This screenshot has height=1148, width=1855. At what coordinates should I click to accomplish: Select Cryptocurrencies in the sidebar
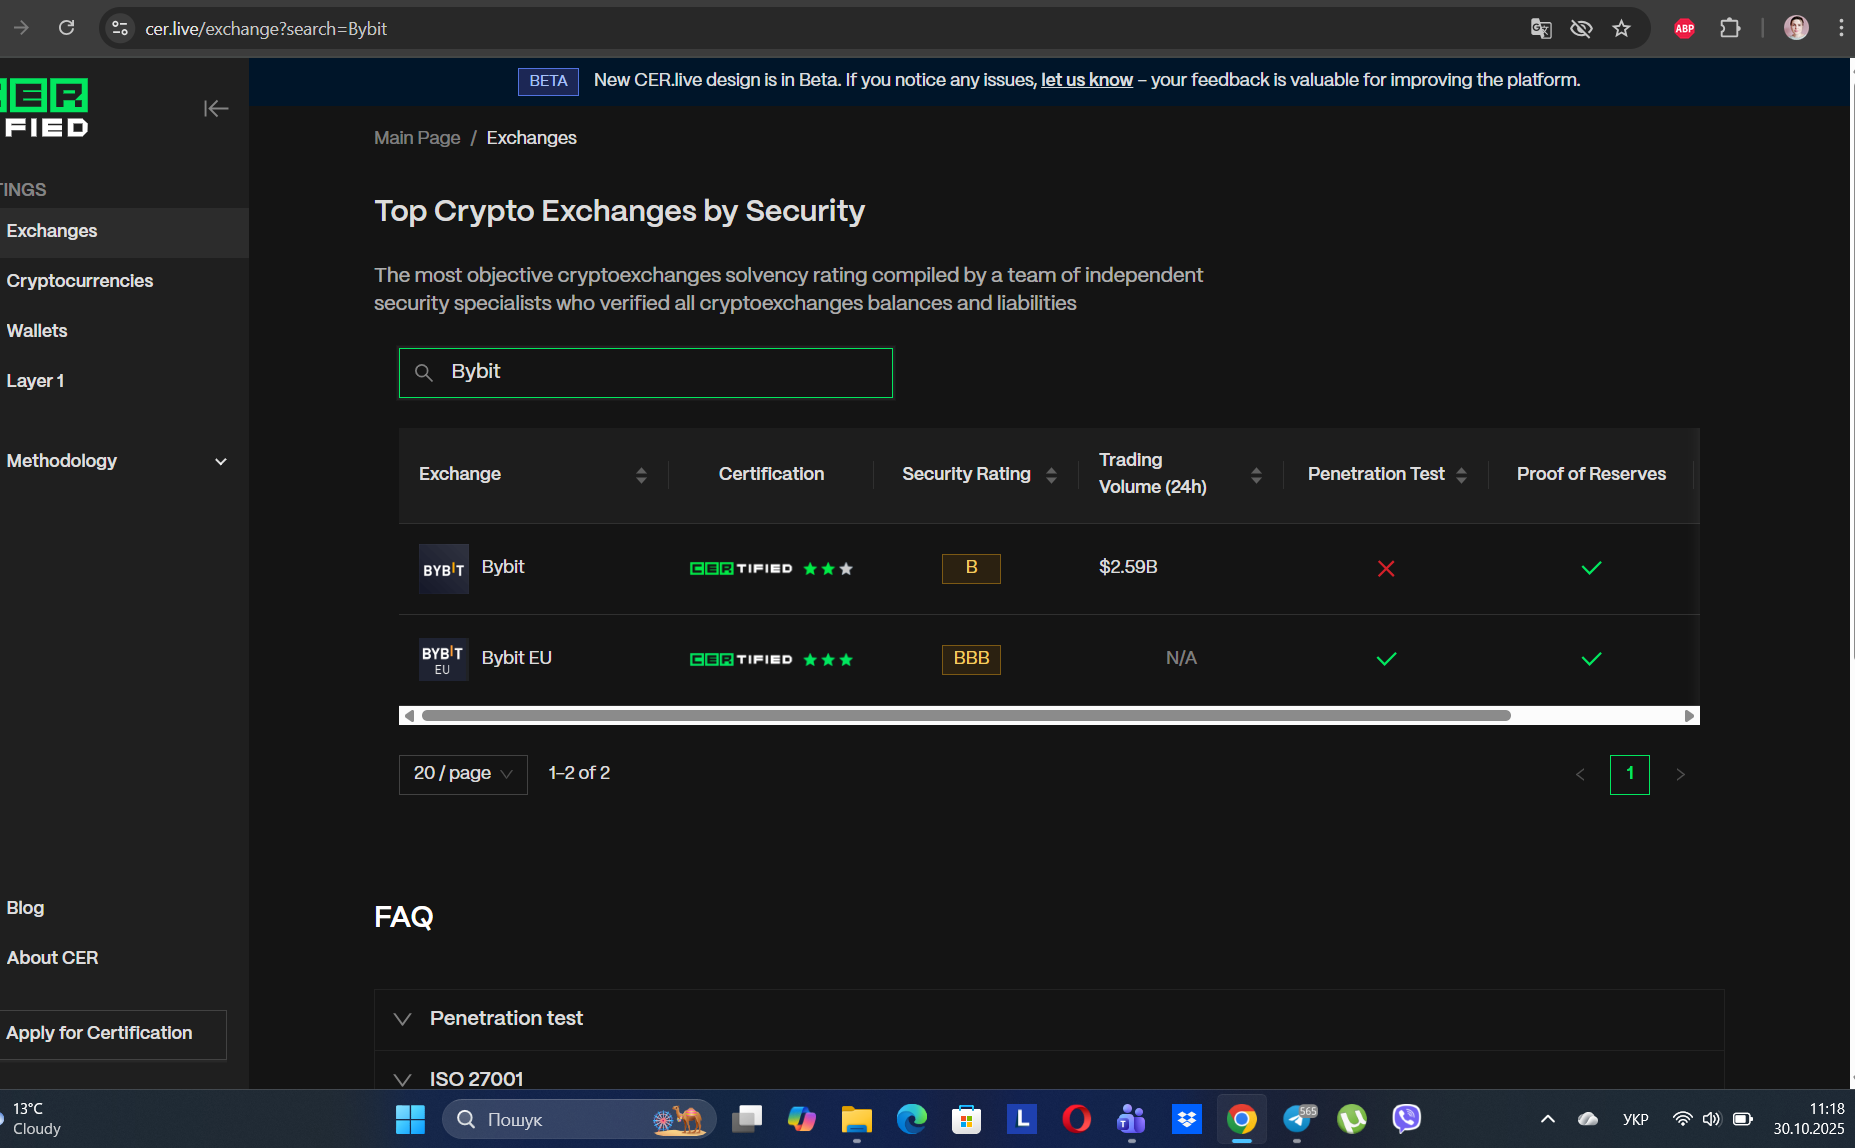coord(80,281)
